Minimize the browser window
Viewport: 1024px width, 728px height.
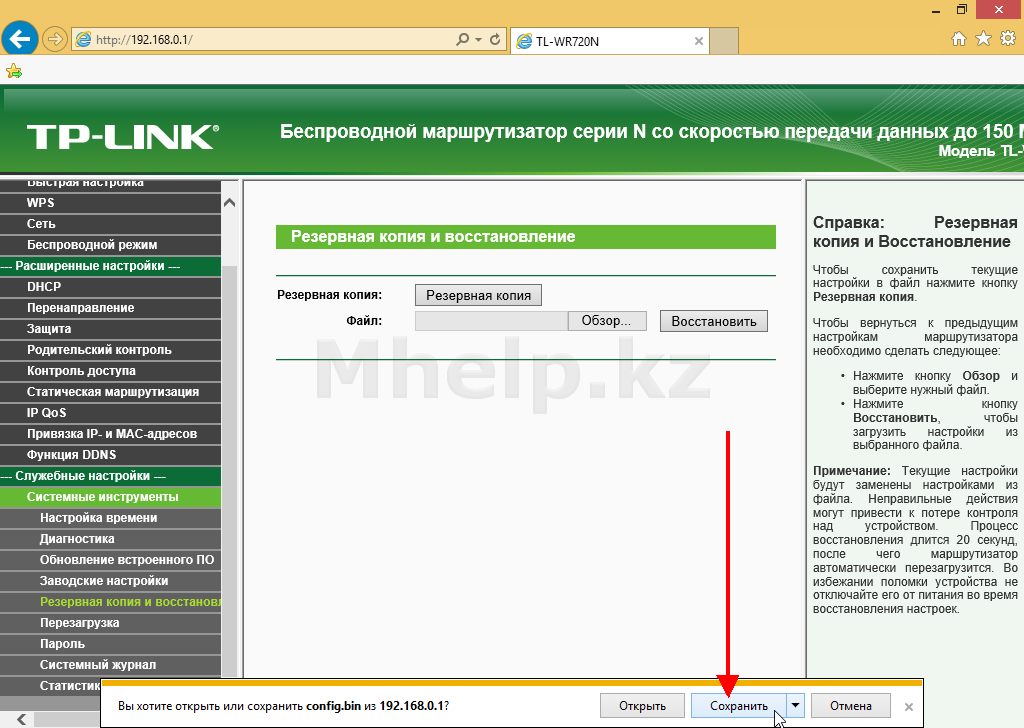click(x=936, y=10)
